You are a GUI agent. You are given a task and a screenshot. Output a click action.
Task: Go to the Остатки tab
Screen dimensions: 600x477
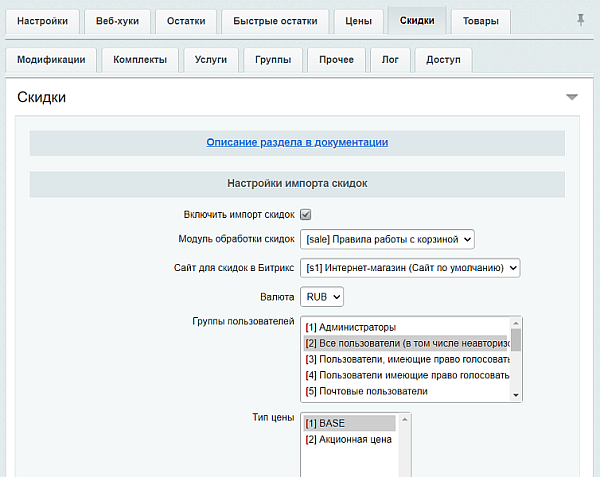[x=184, y=21]
